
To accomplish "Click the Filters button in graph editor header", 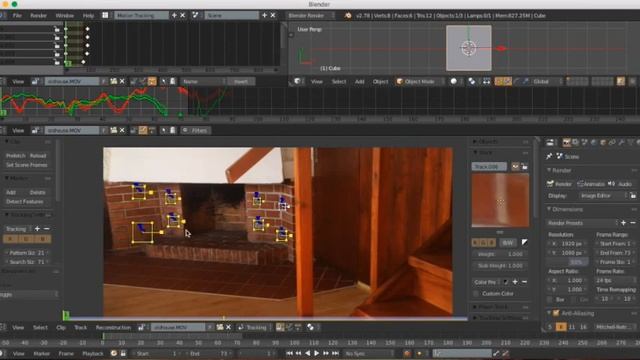I will [196, 131].
